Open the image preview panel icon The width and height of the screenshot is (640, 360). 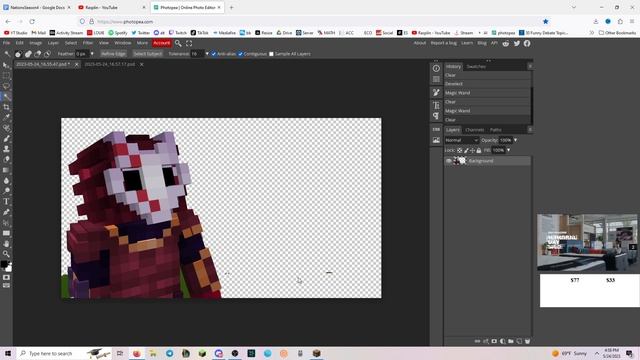pyautogui.click(x=436, y=140)
